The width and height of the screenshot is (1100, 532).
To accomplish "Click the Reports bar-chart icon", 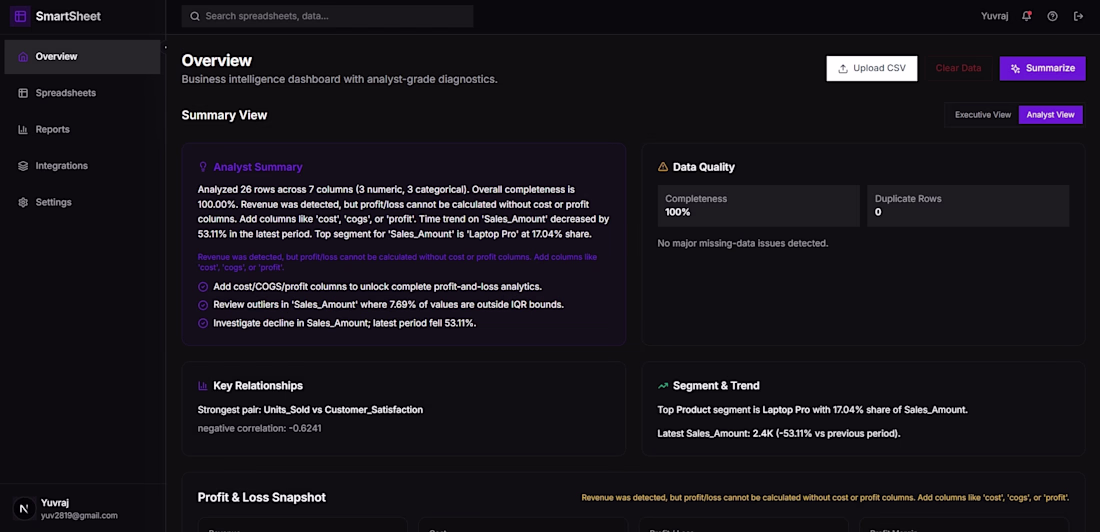I will point(22,130).
